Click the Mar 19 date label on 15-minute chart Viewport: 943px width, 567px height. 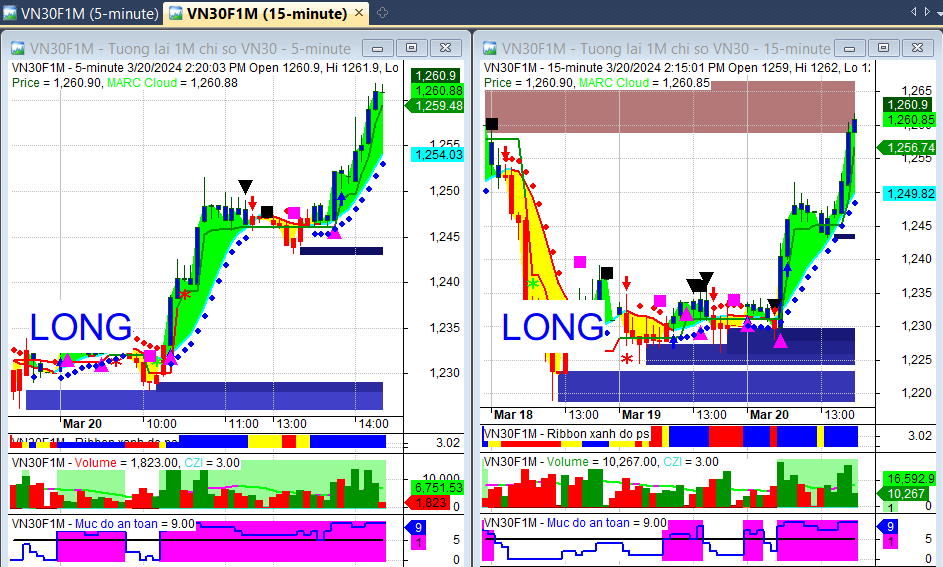click(641, 415)
